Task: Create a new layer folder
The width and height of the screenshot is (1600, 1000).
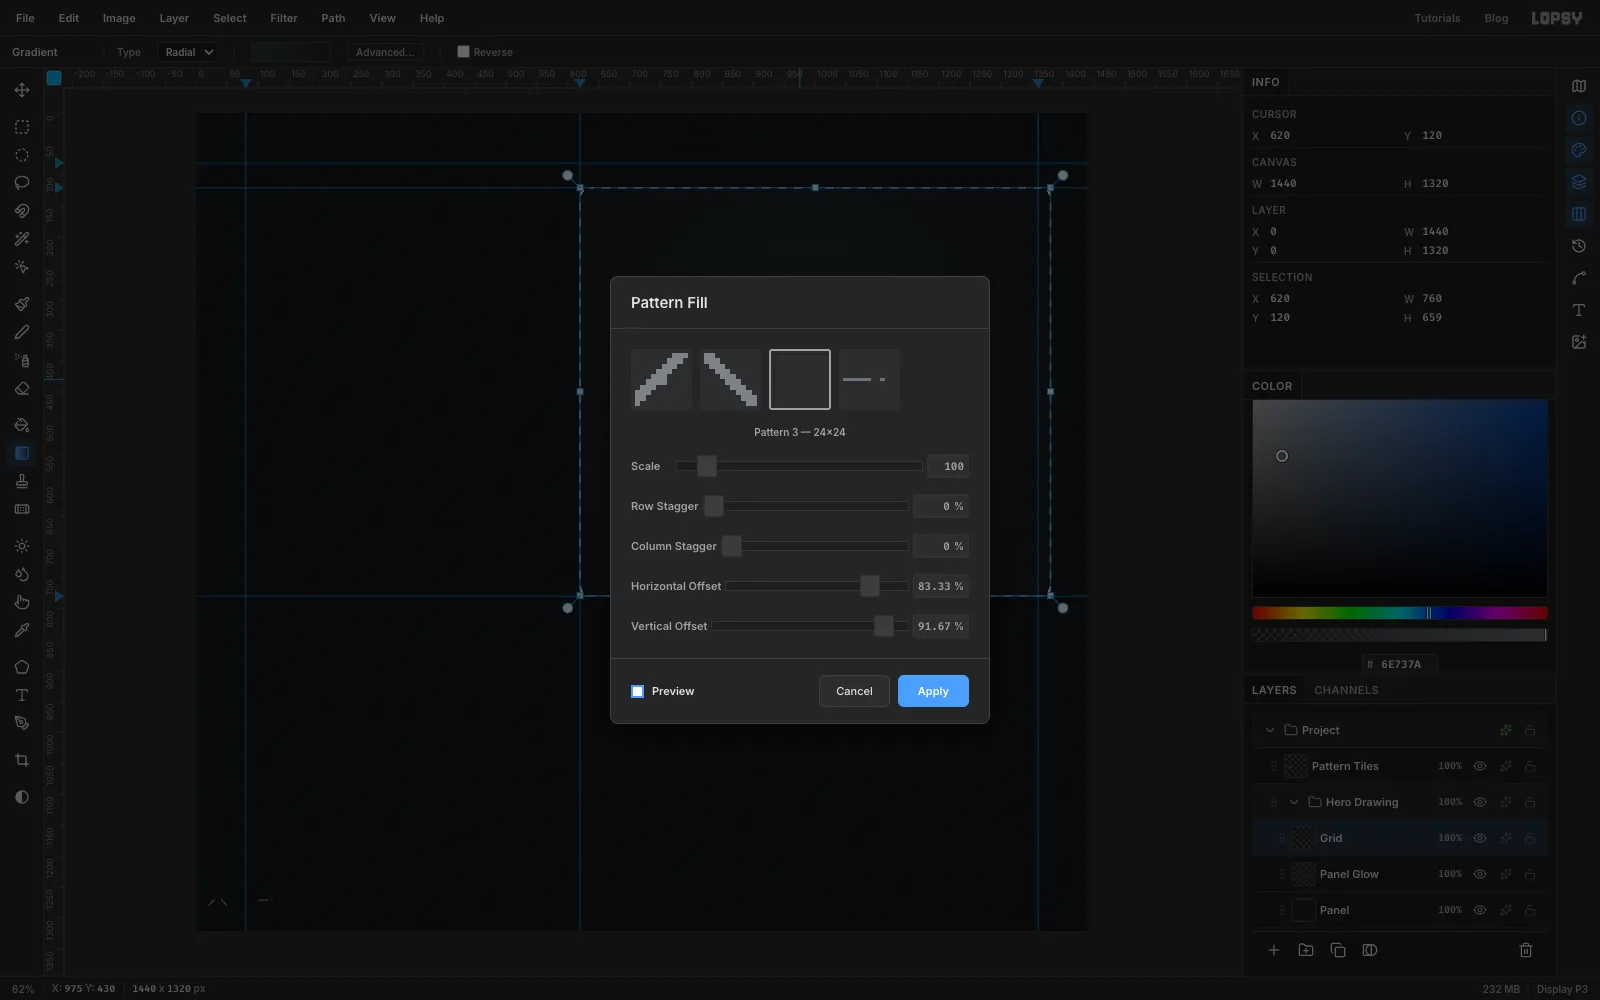Action: point(1306,950)
